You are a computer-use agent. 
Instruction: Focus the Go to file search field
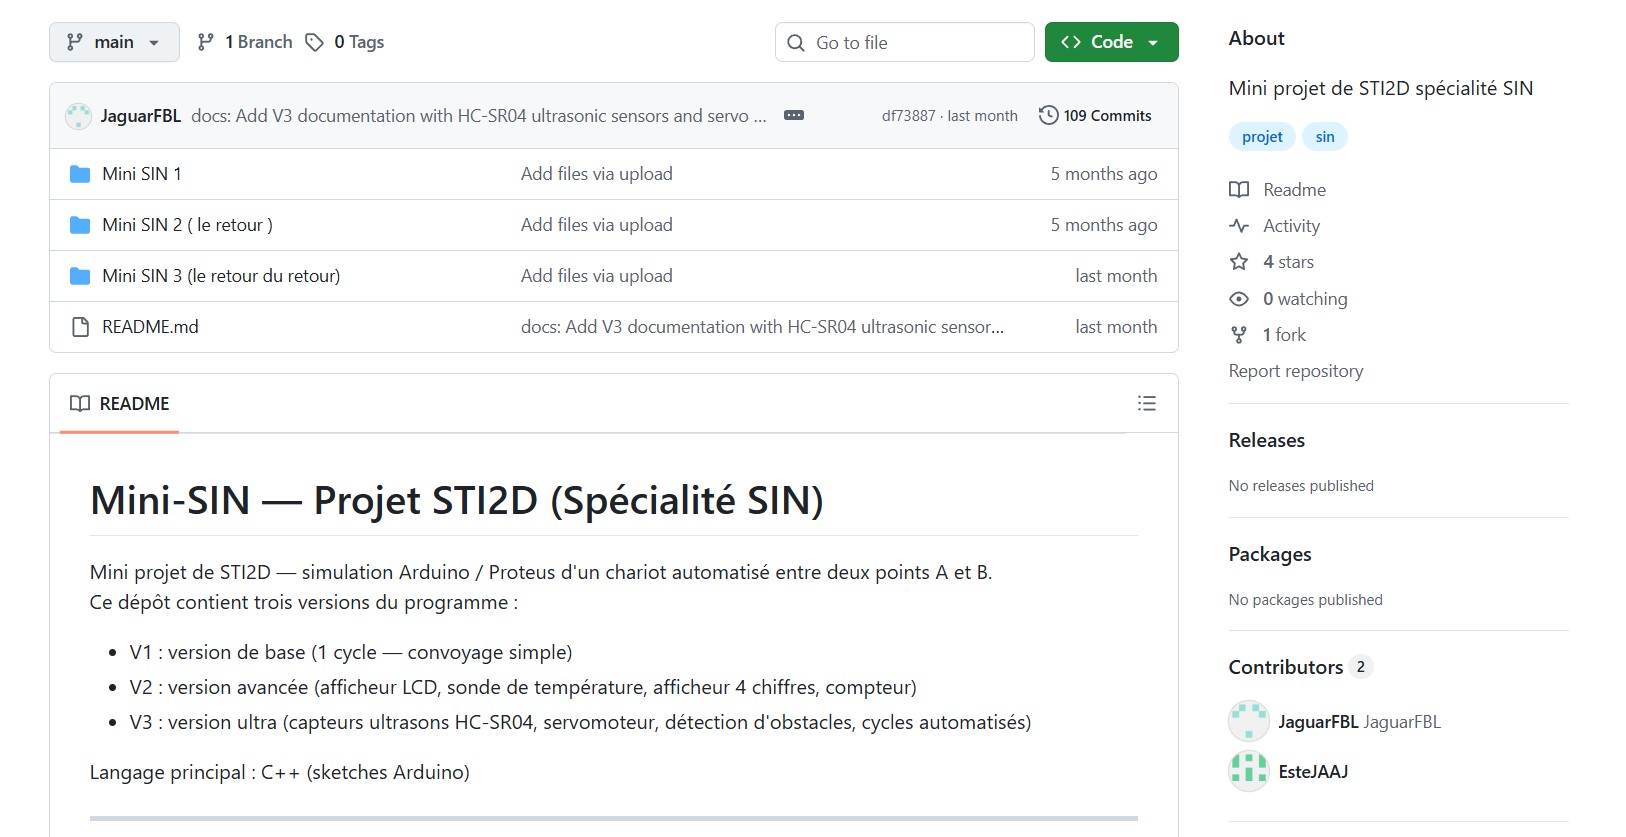(905, 42)
